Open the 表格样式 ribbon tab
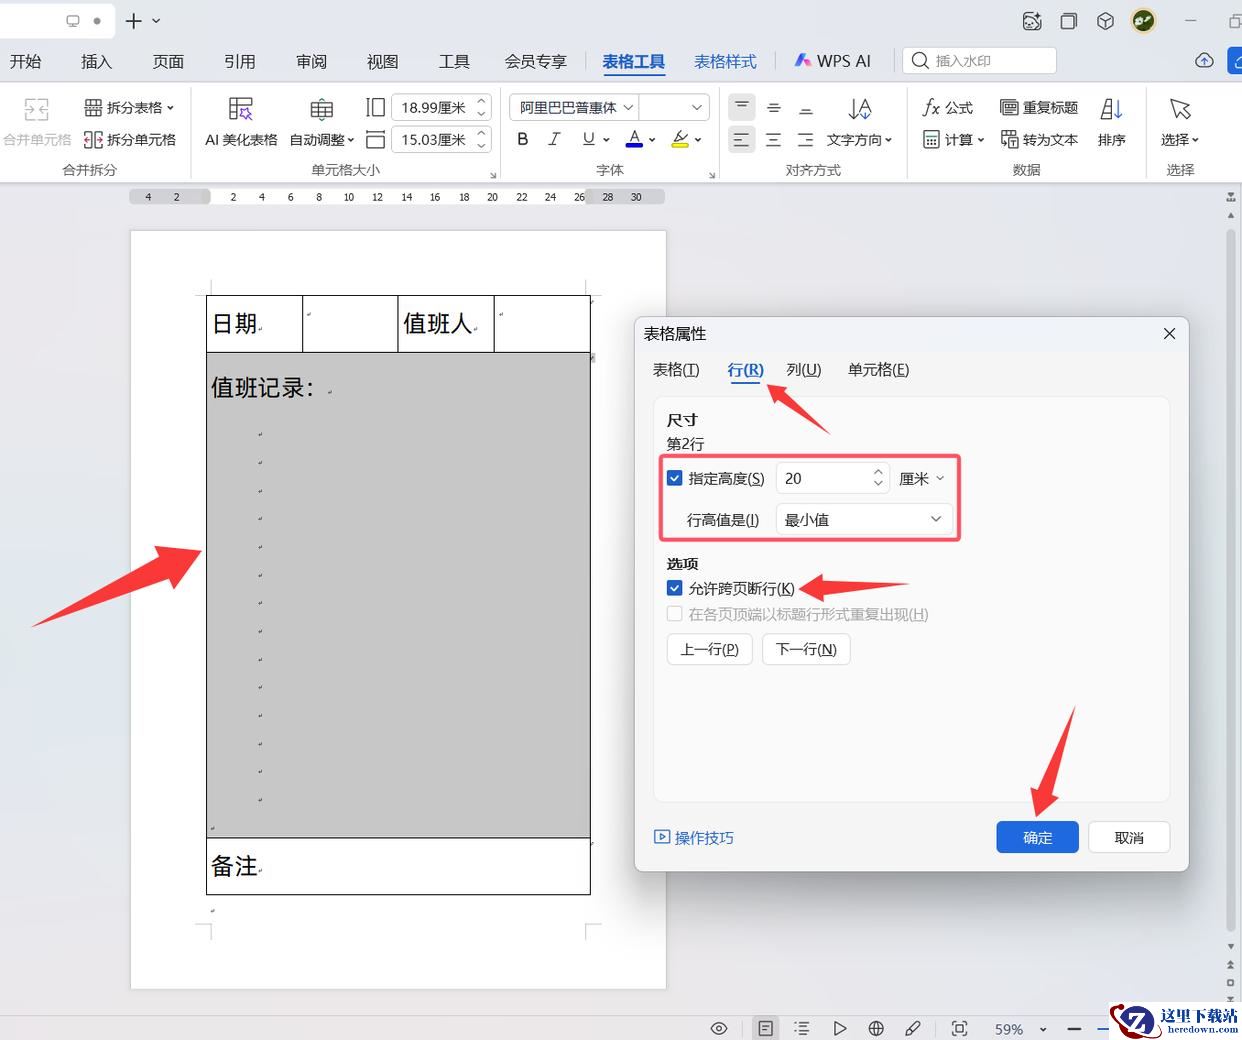1242x1040 pixels. (725, 62)
